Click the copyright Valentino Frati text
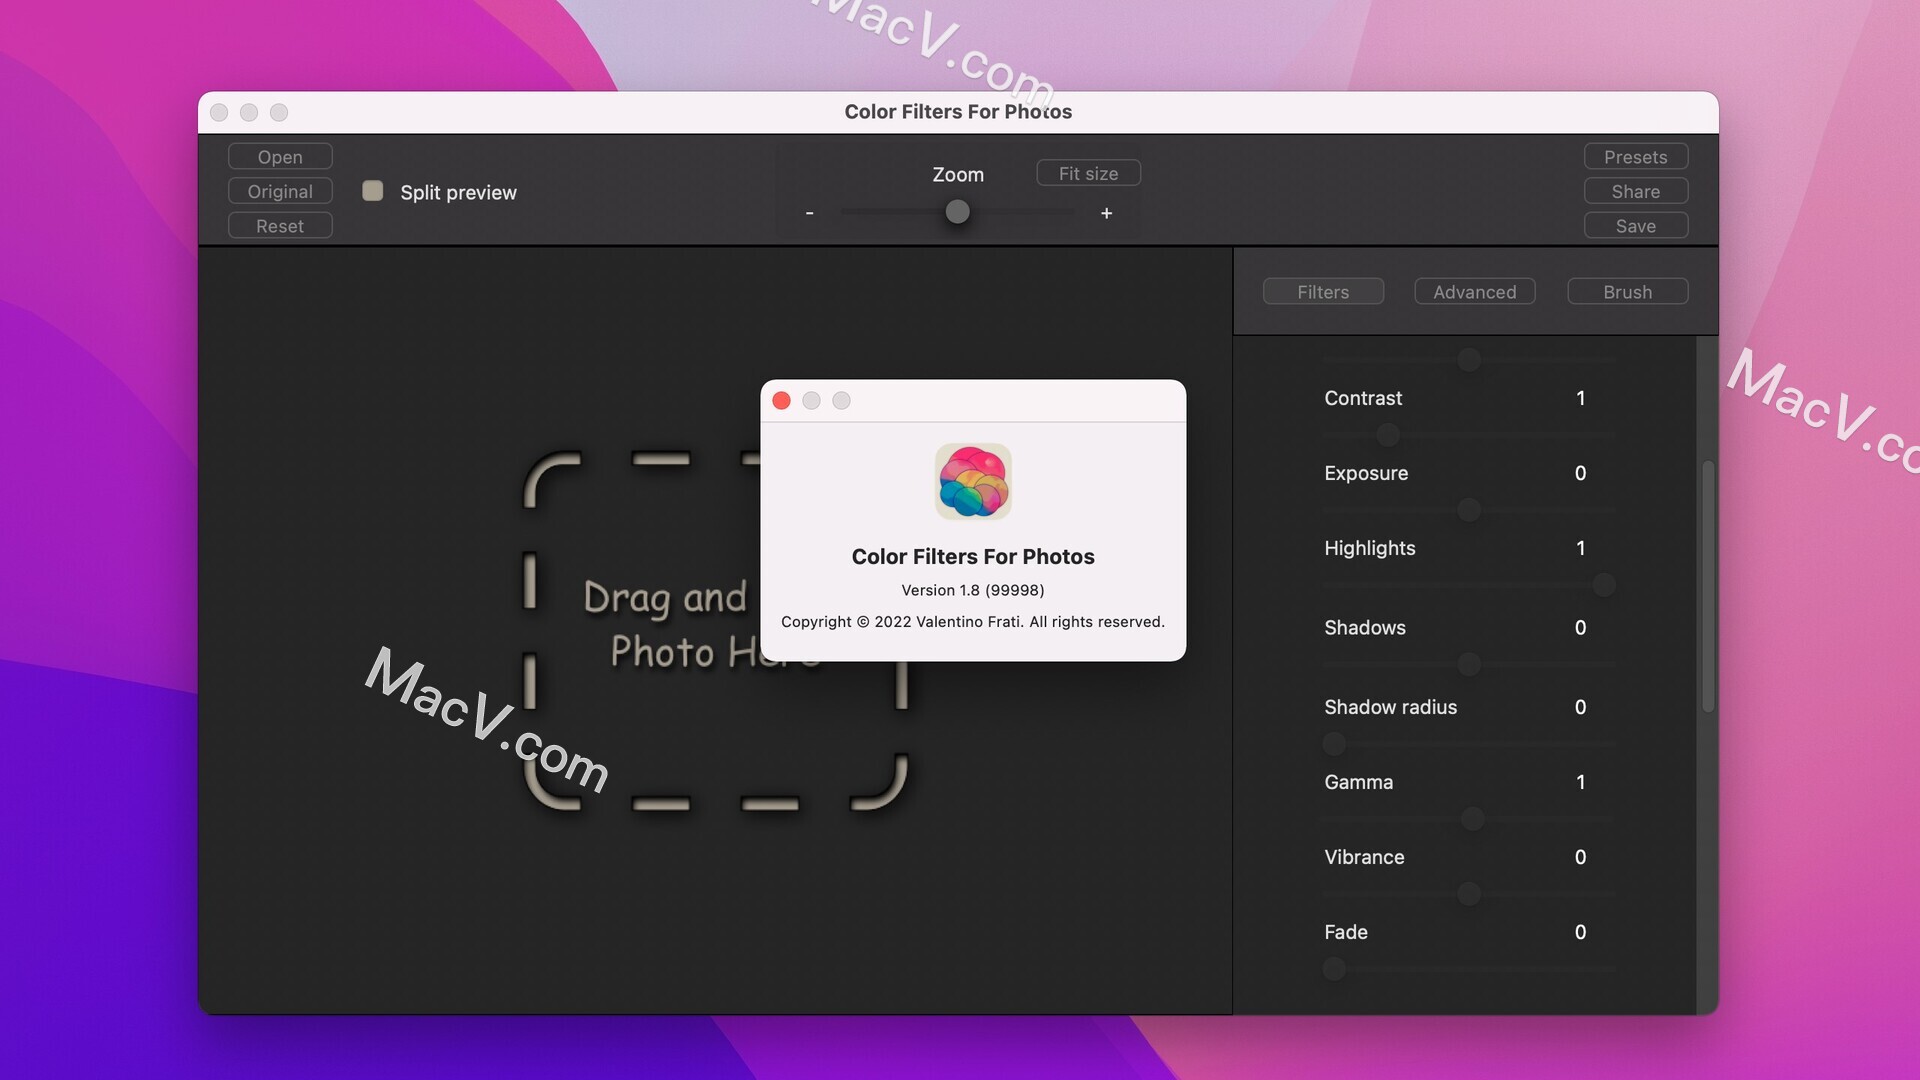The width and height of the screenshot is (1920, 1080). (x=973, y=622)
